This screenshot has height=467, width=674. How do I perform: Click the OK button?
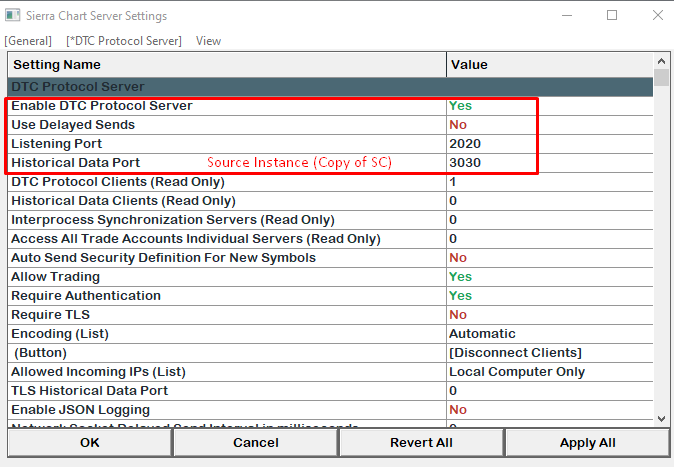coord(90,442)
